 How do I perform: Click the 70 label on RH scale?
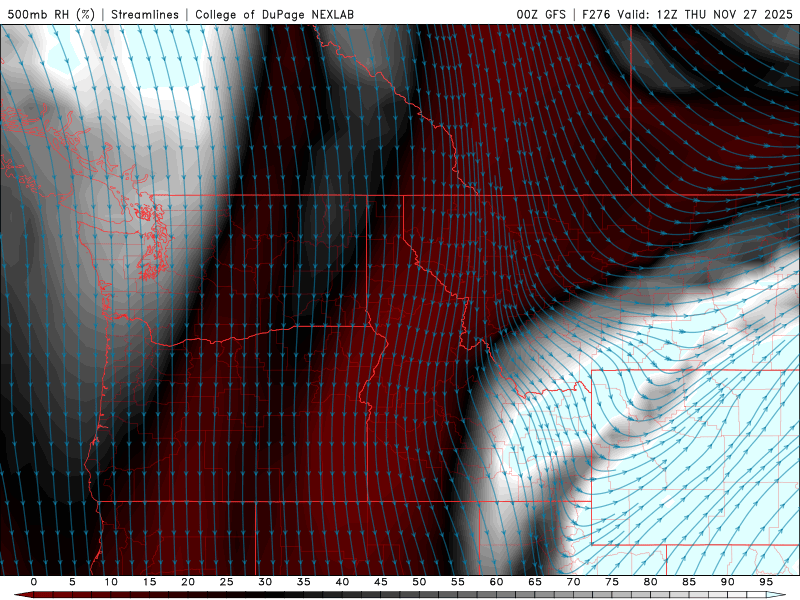pos(573,582)
